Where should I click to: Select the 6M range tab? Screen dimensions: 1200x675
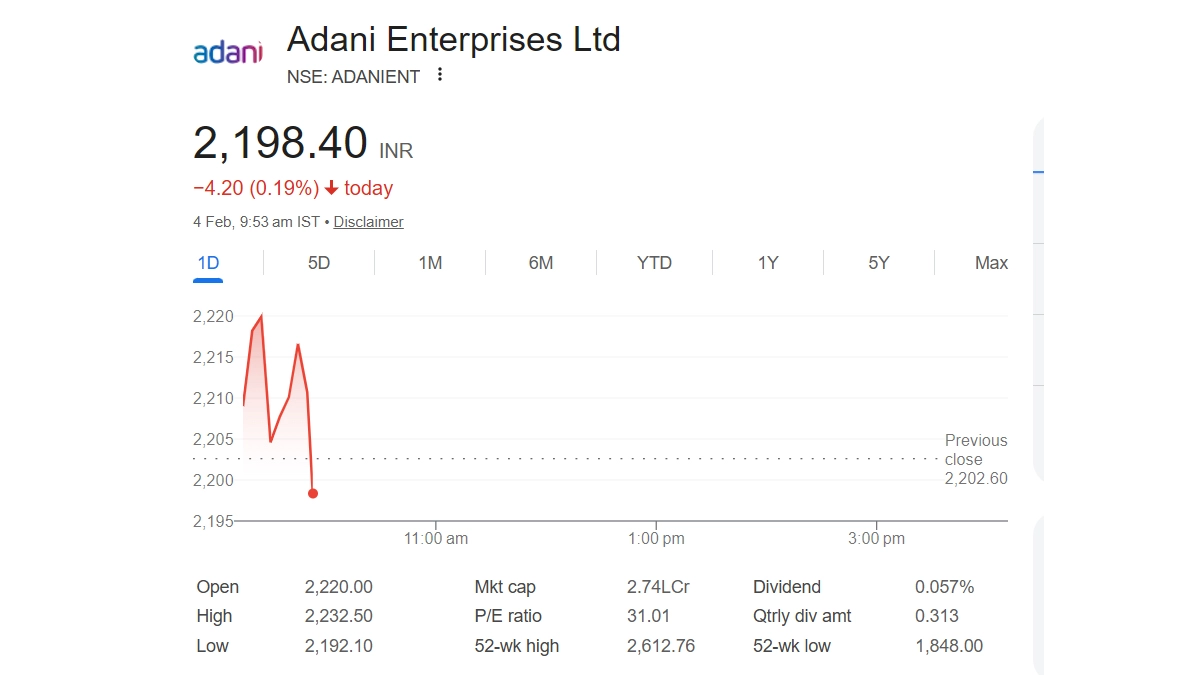pyautogui.click(x=541, y=263)
